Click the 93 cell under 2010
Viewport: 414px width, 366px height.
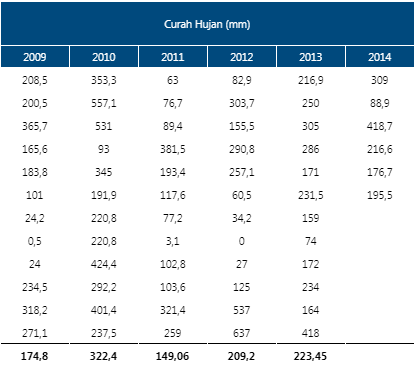click(x=104, y=149)
